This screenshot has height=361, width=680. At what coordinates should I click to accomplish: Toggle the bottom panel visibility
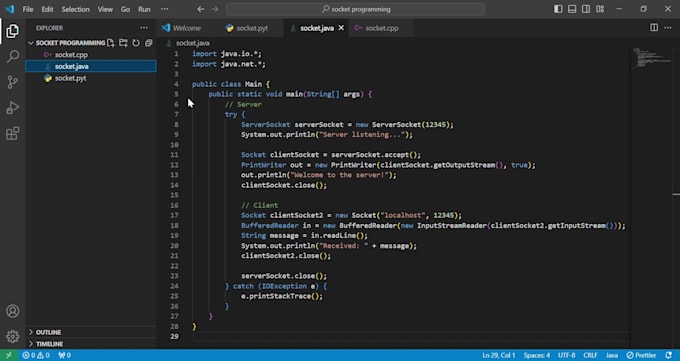[x=572, y=9]
